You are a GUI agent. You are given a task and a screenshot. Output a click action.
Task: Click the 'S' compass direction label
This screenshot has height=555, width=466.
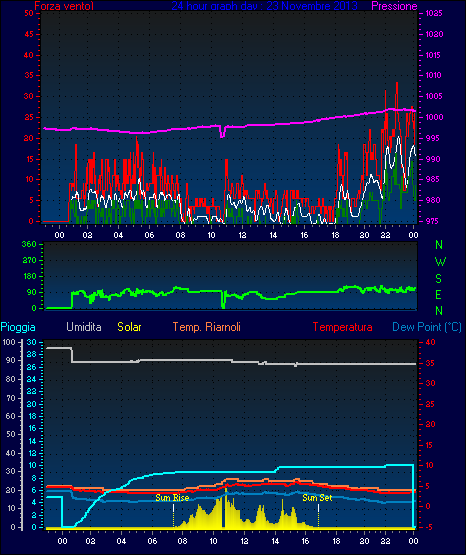(438, 279)
